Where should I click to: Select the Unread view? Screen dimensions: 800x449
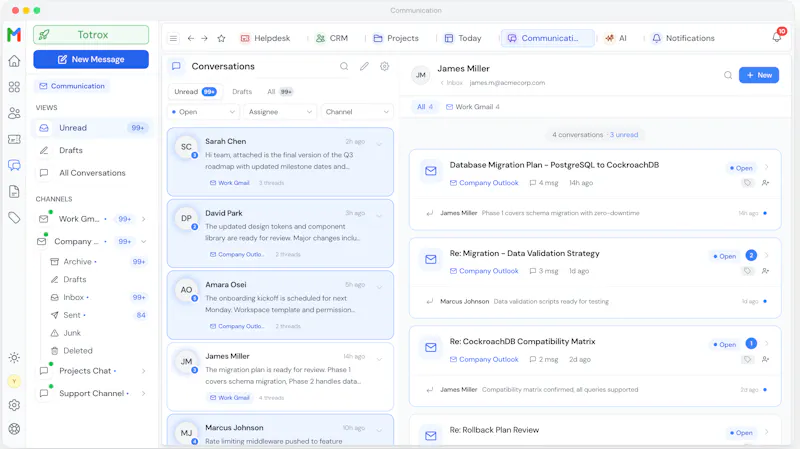[x=92, y=128]
